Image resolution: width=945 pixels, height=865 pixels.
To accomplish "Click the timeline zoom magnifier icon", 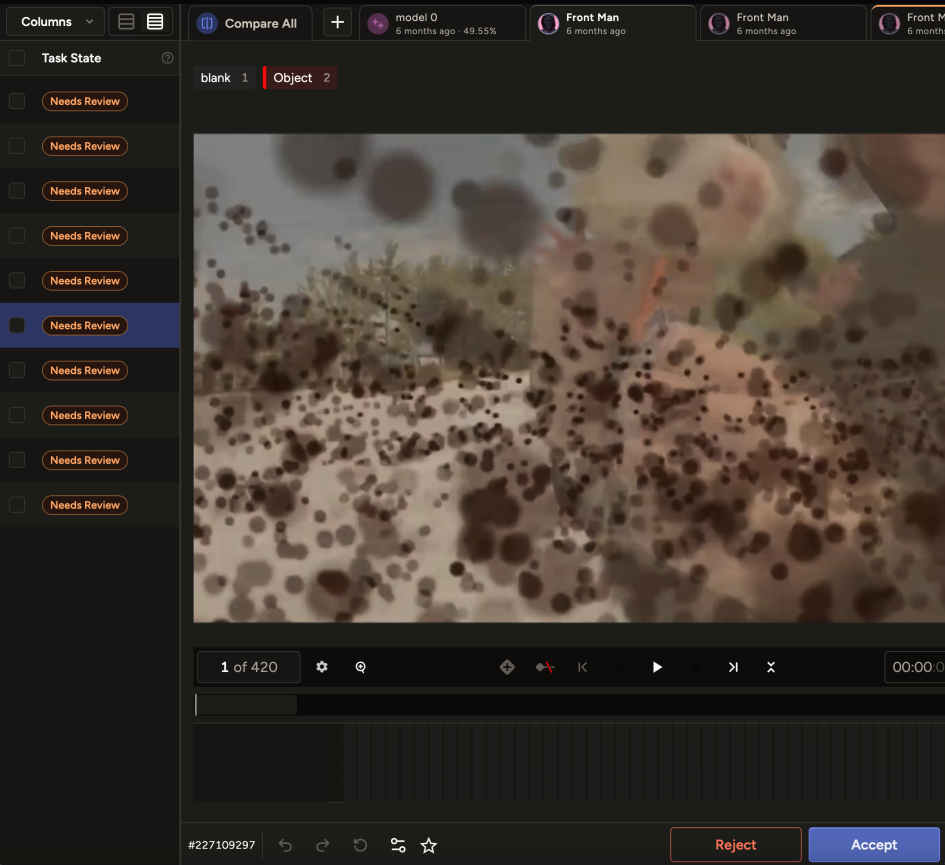I will click(x=361, y=667).
